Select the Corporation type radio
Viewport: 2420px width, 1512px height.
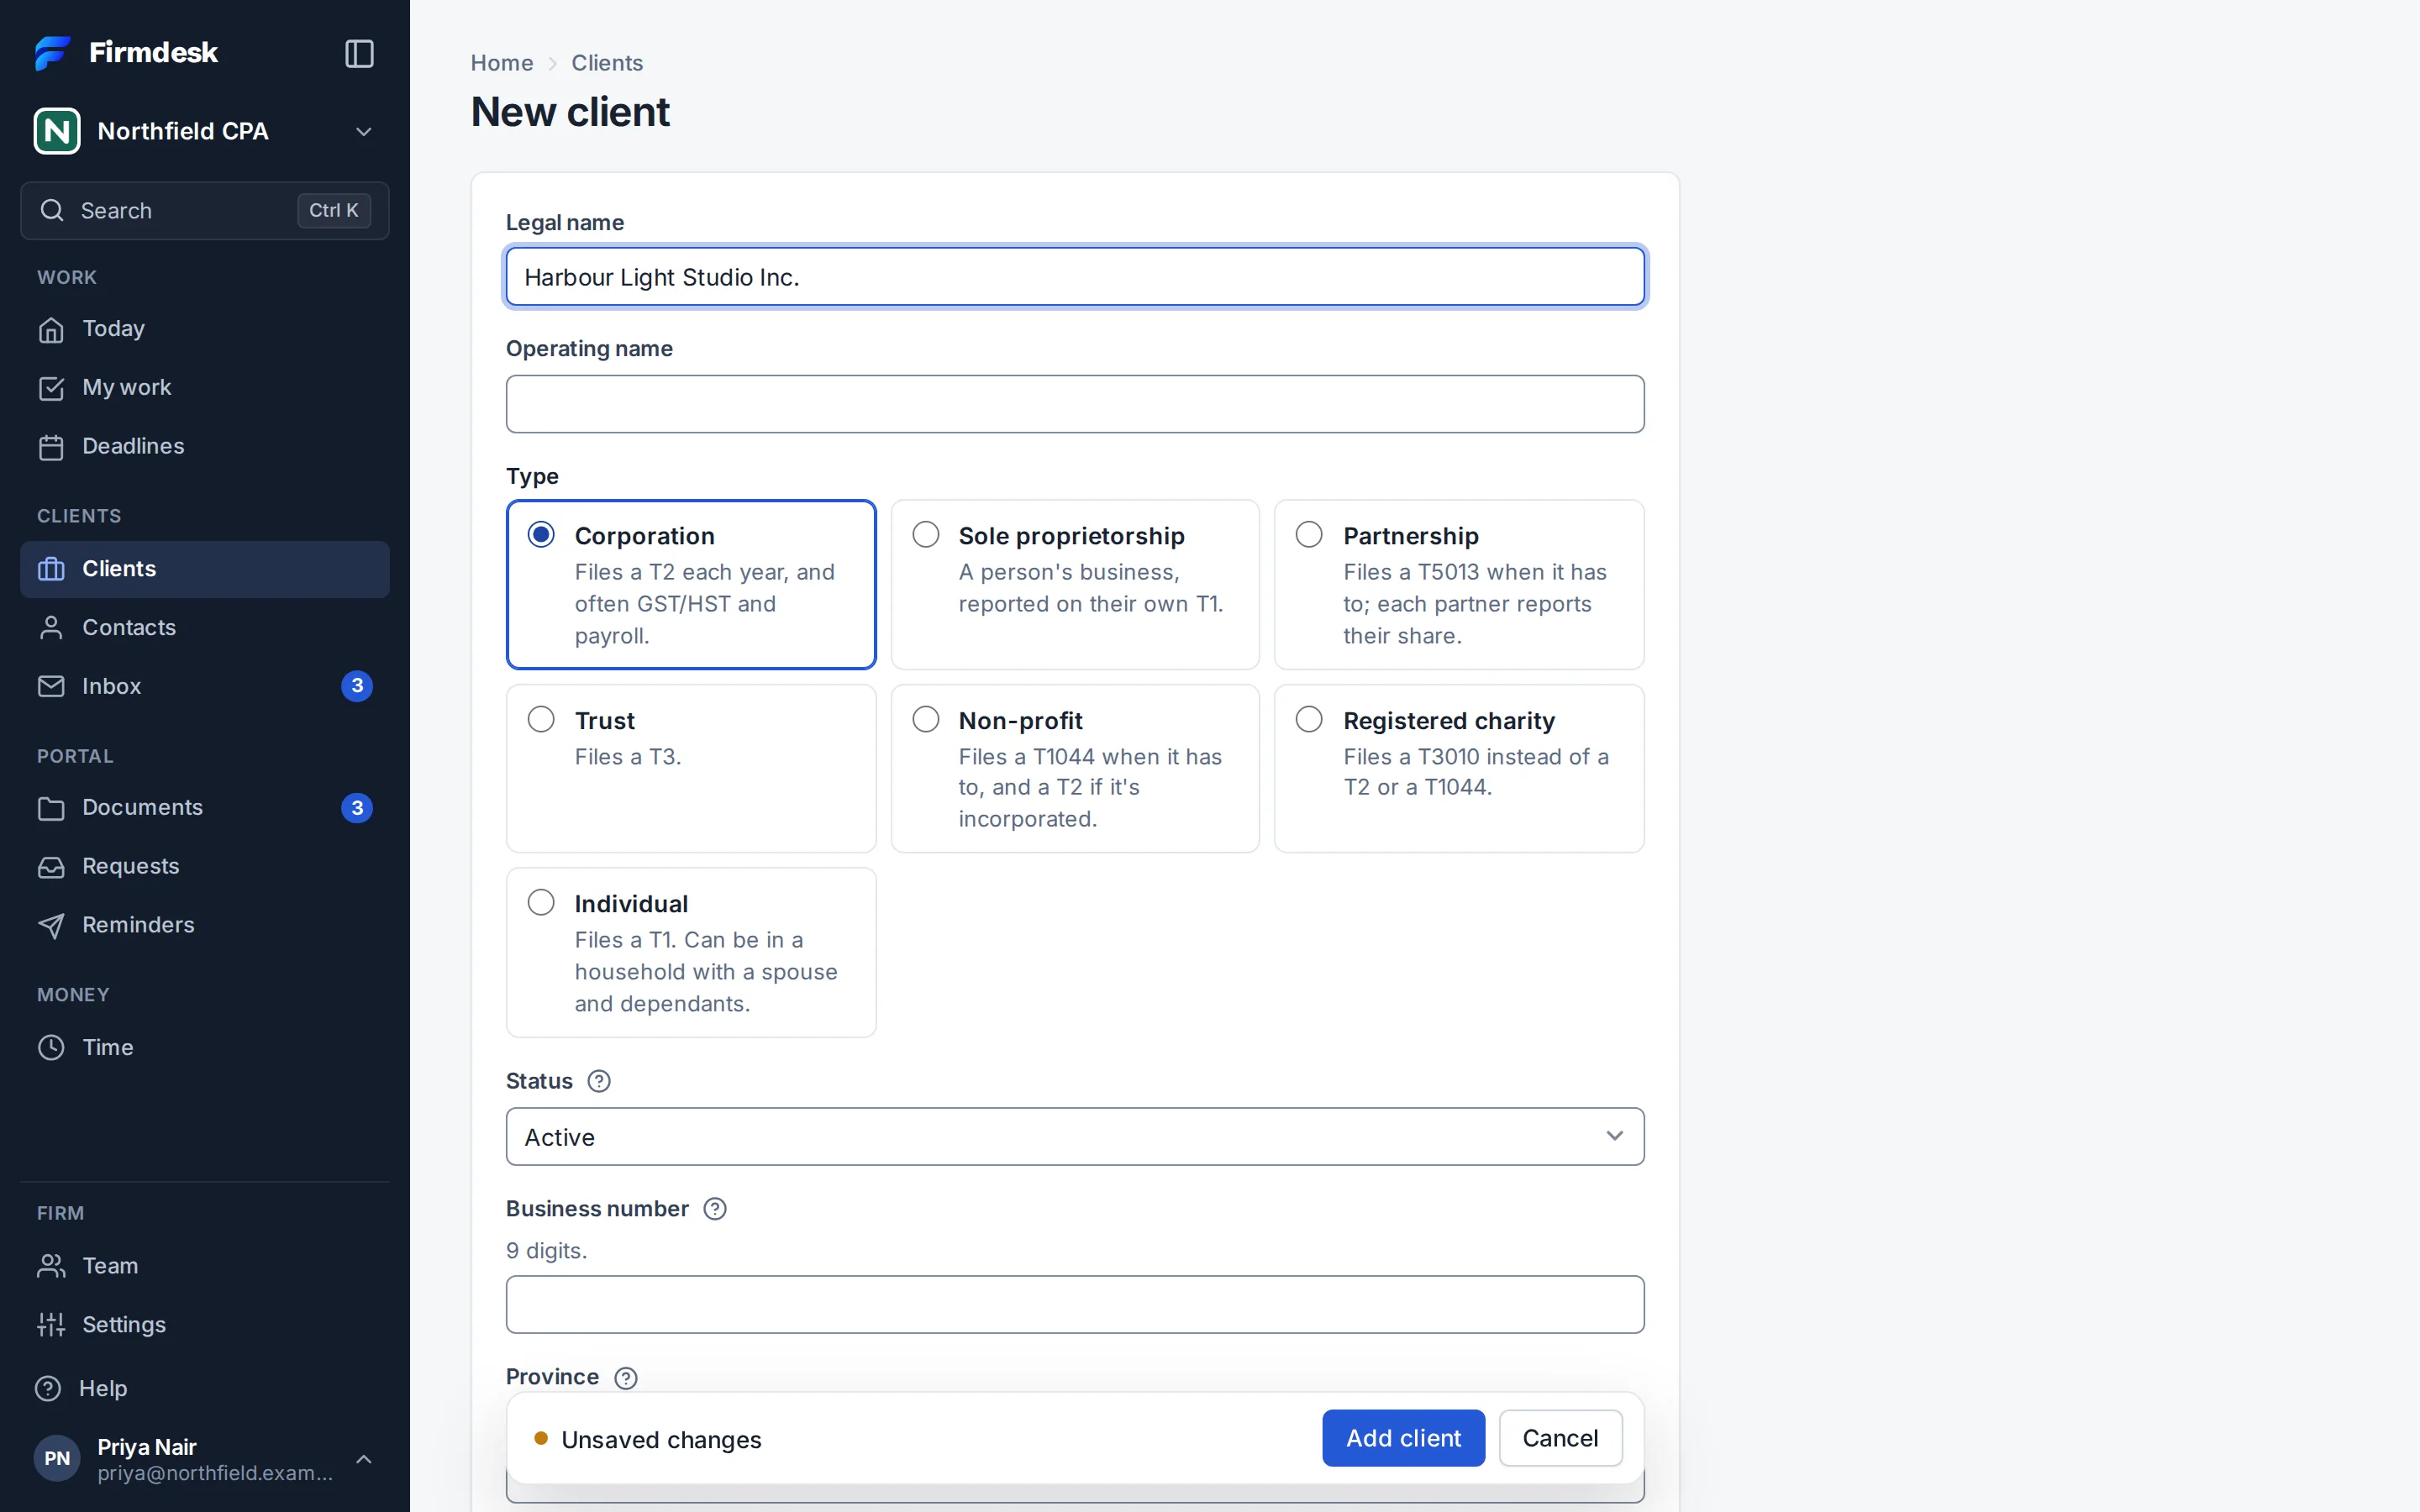[541, 535]
